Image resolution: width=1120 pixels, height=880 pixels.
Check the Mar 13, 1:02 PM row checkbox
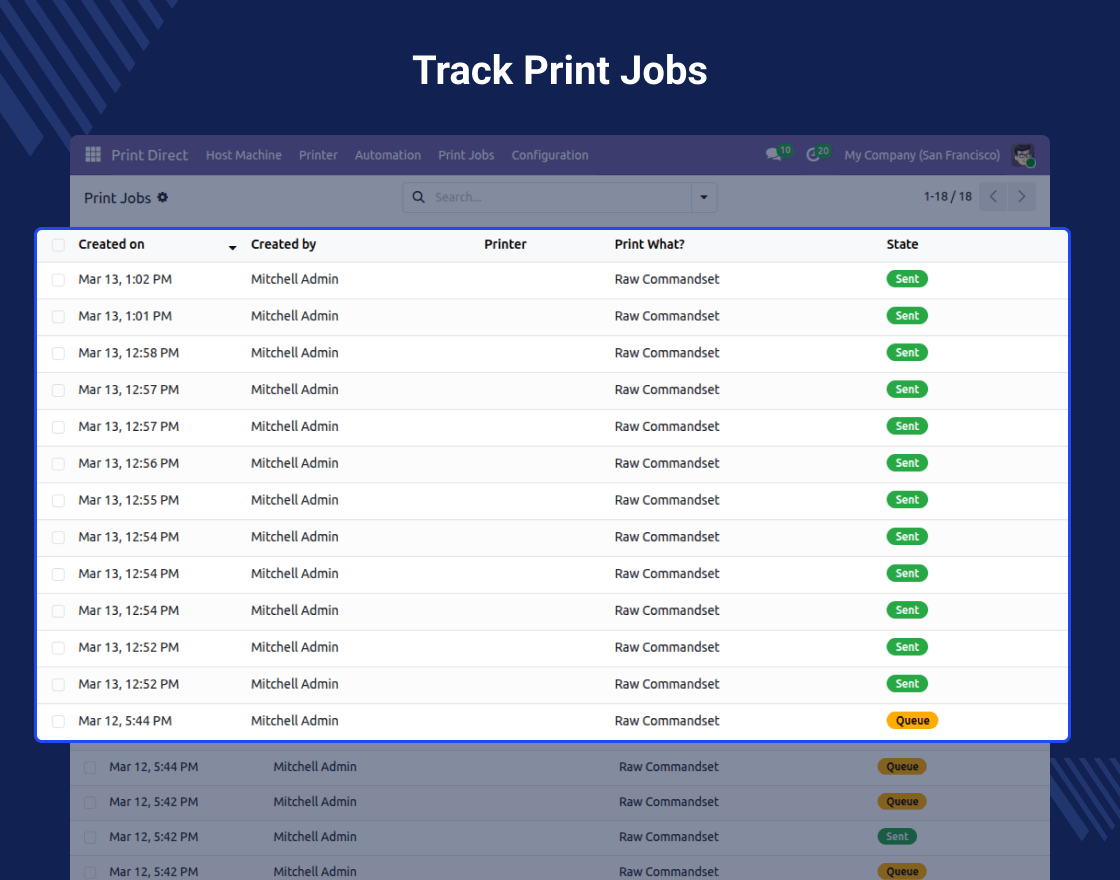58,280
